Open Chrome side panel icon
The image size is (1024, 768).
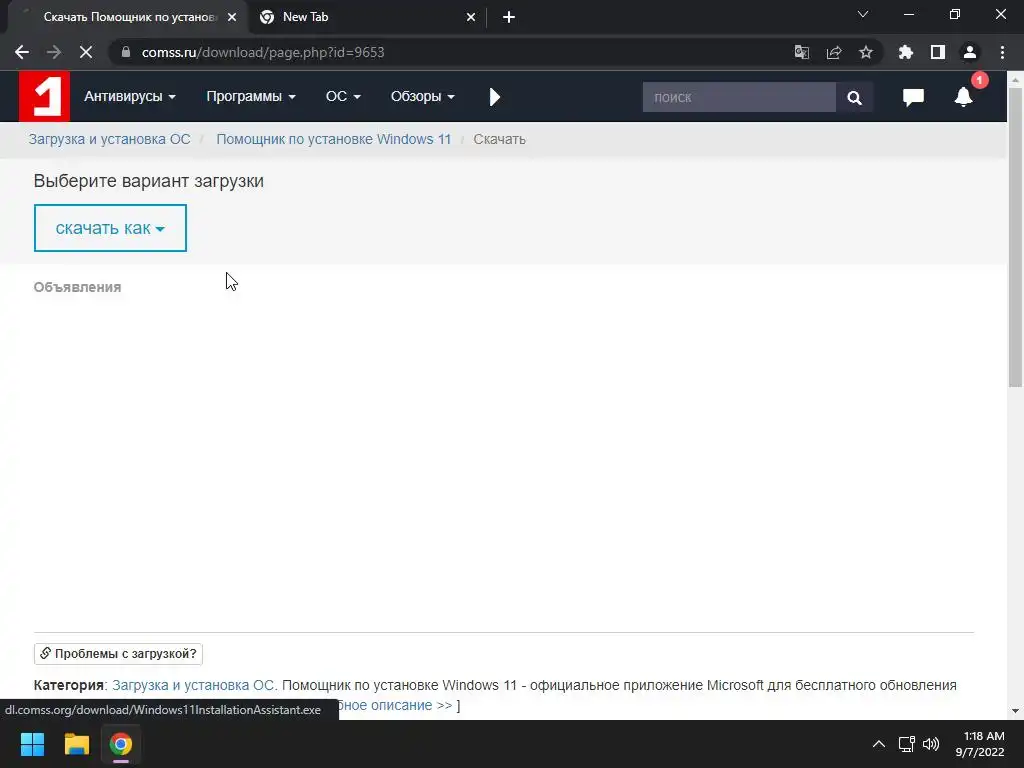click(937, 52)
